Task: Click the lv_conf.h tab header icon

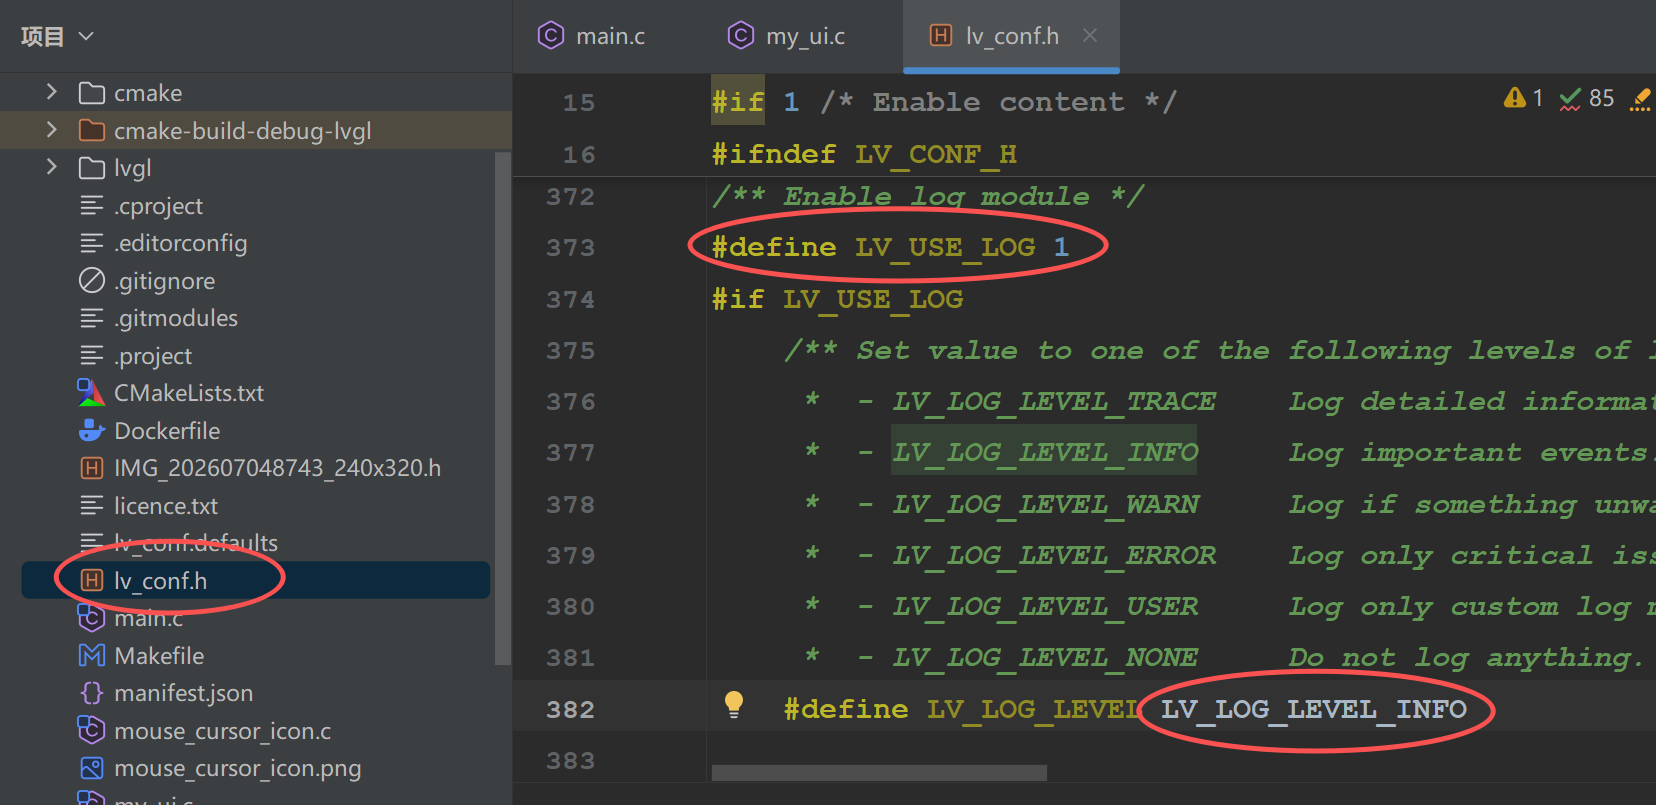Action: 941,36
